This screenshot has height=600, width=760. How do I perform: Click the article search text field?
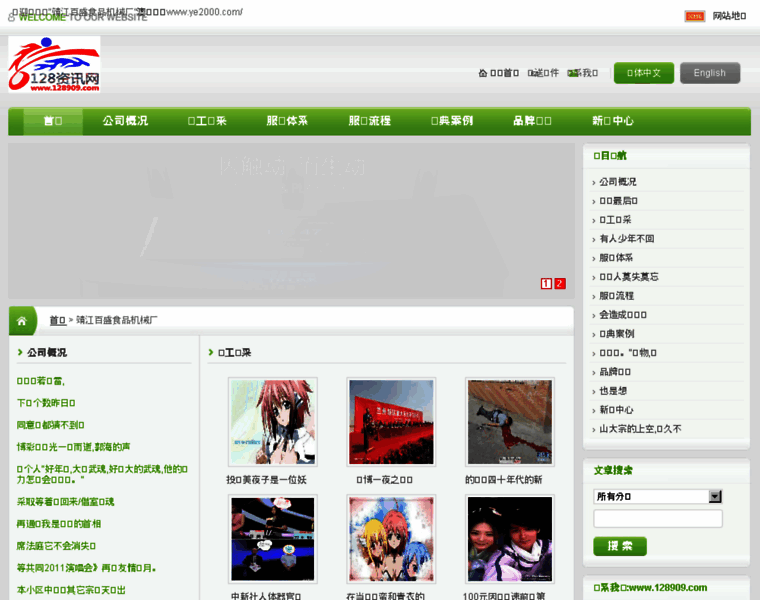[x=657, y=519]
